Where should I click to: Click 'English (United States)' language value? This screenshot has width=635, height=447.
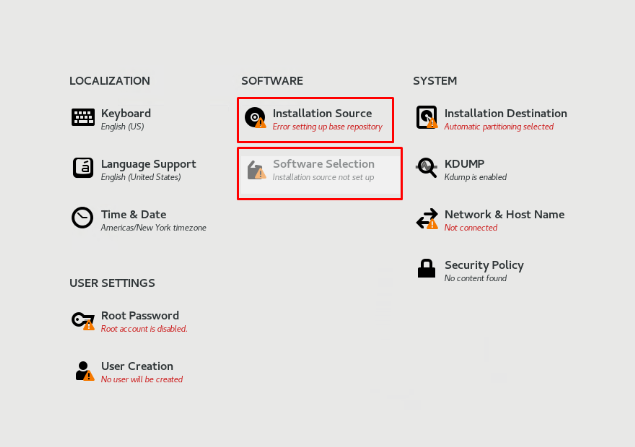[141, 177]
